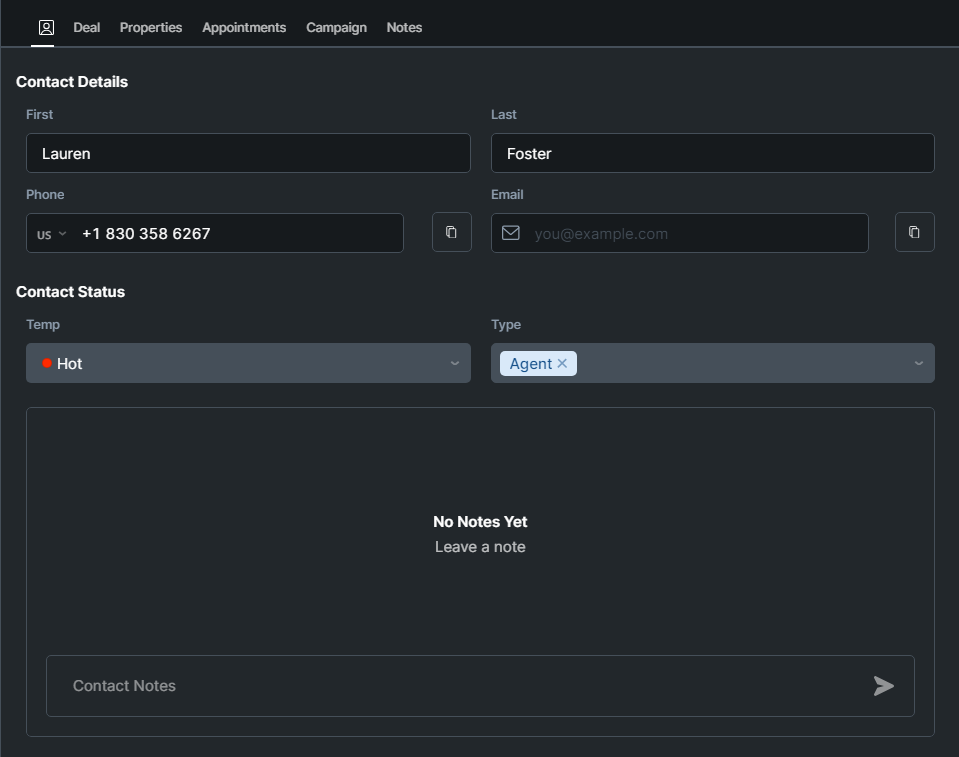This screenshot has width=959, height=757.
Task: Select the Campaign tab
Action: pos(336,28)
